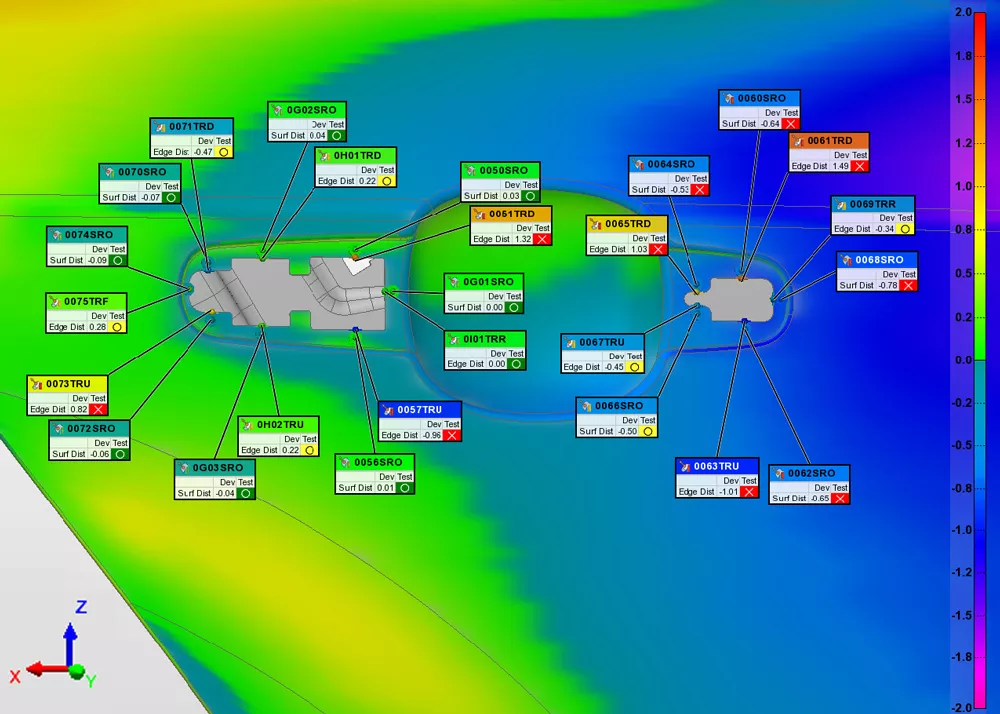Click Edge Dist value 0.82
Image resolution: width=1000 pixels, height=714 pixels.
[x=79, y=409]
